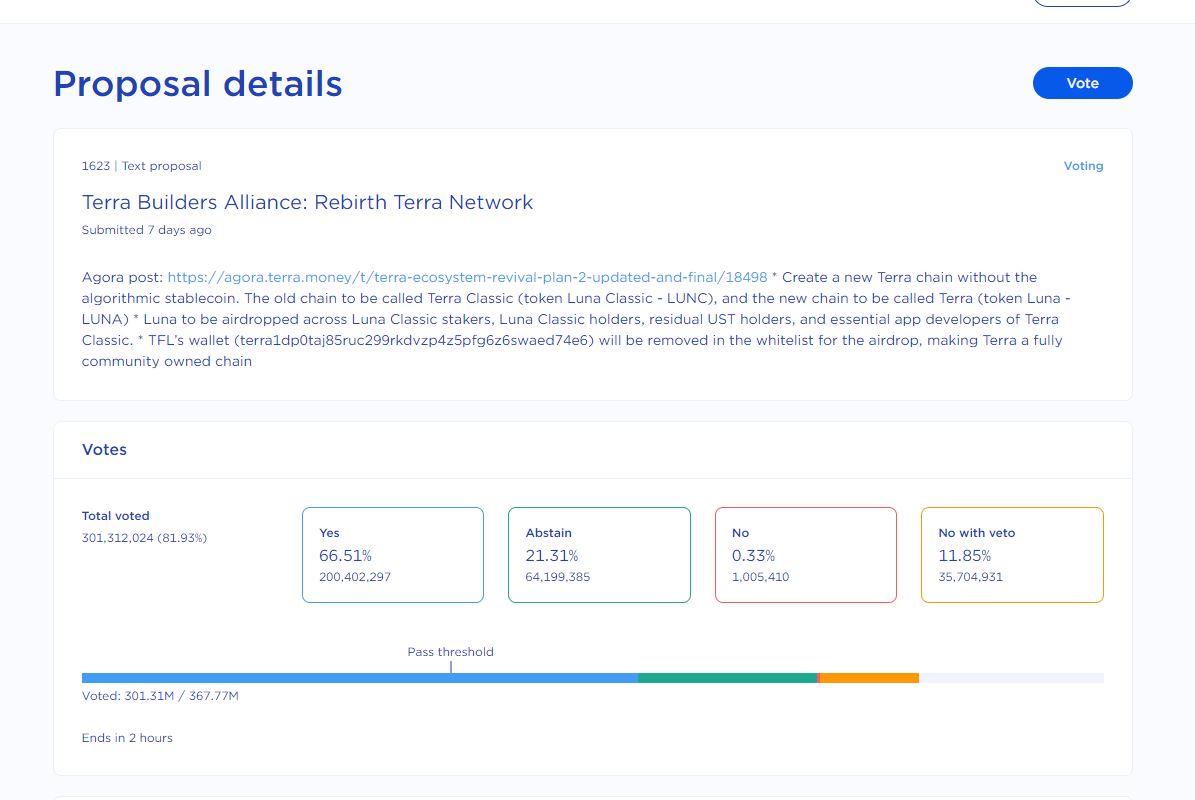Click the 66.51% Yes percentage
Image resolution: width=1195 pixels, height=800 pixels.
pos(345,555)
